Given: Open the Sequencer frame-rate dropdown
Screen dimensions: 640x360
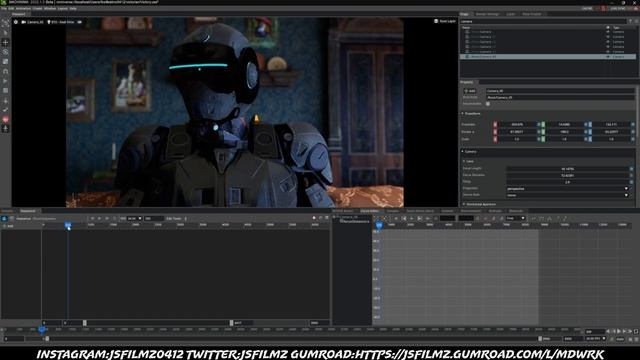Looking at the screenshot, I should pyautogui.click(x=135, y=219).
